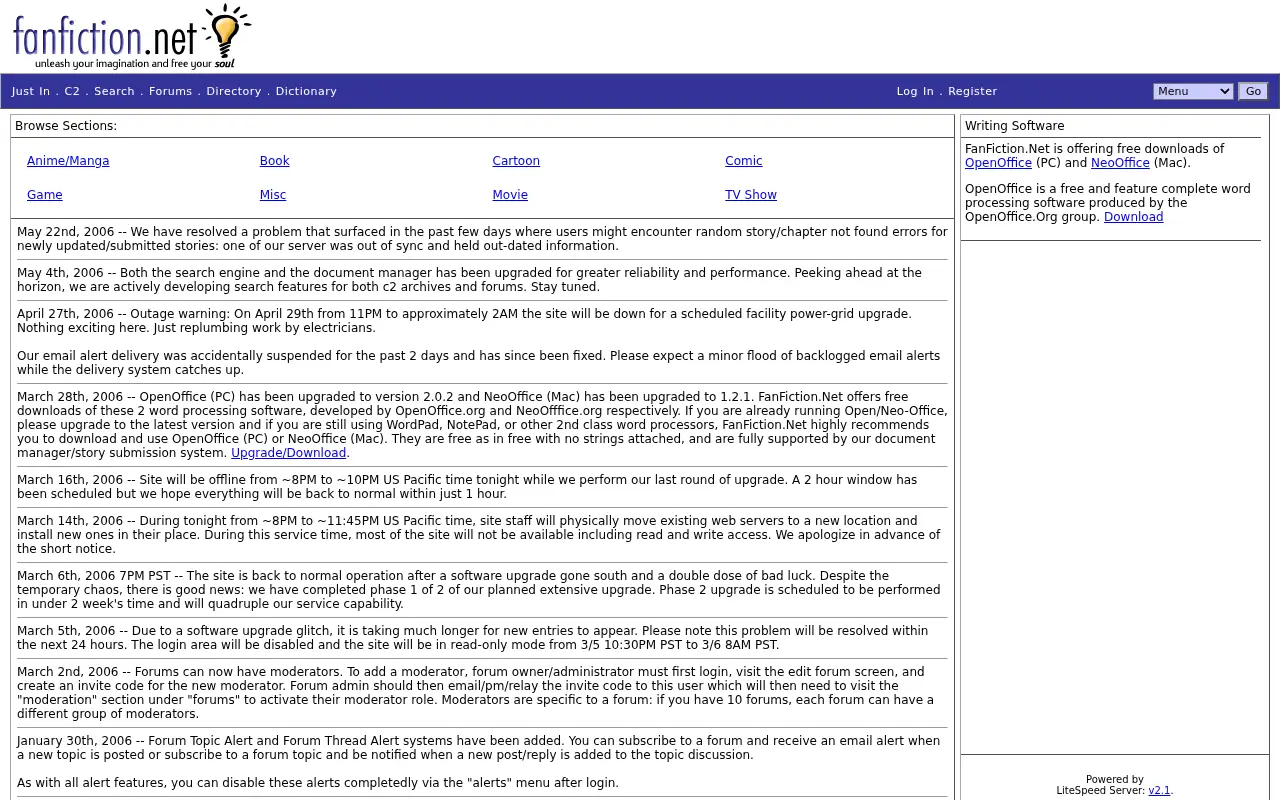Screen dimensions: 1280x800
Task: Select the 'March 14th, 2006' news entry
Action: pyautogui.click(x=482, y=535)
